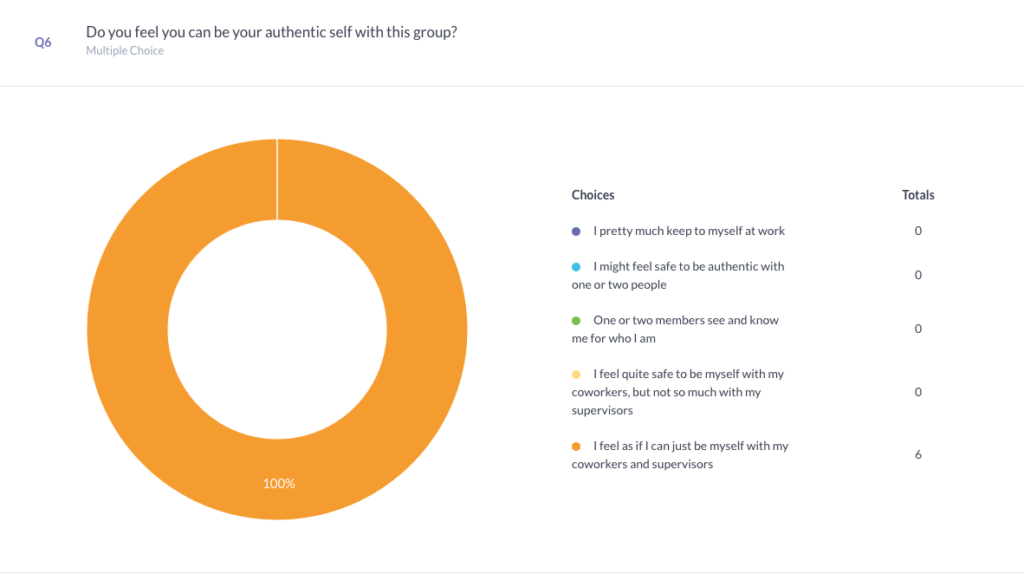The width and height of the screenshot is (1024, 574).
Task: Click the orange legend dot for 'coworkers and supervisors'
Action: 576,447
